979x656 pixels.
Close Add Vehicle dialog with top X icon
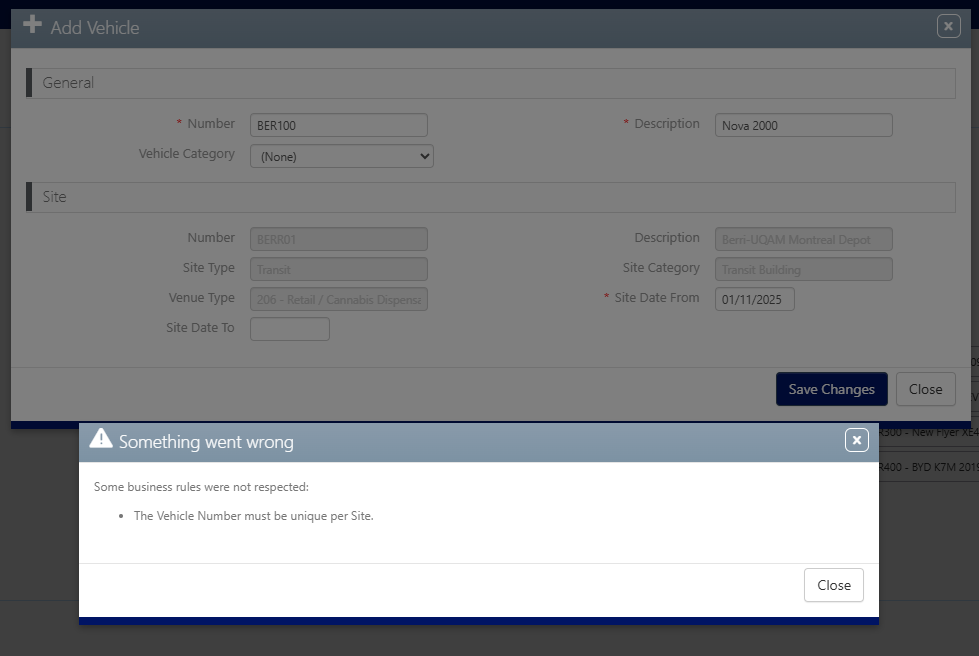pyautogui.click(x=948, y=27)
